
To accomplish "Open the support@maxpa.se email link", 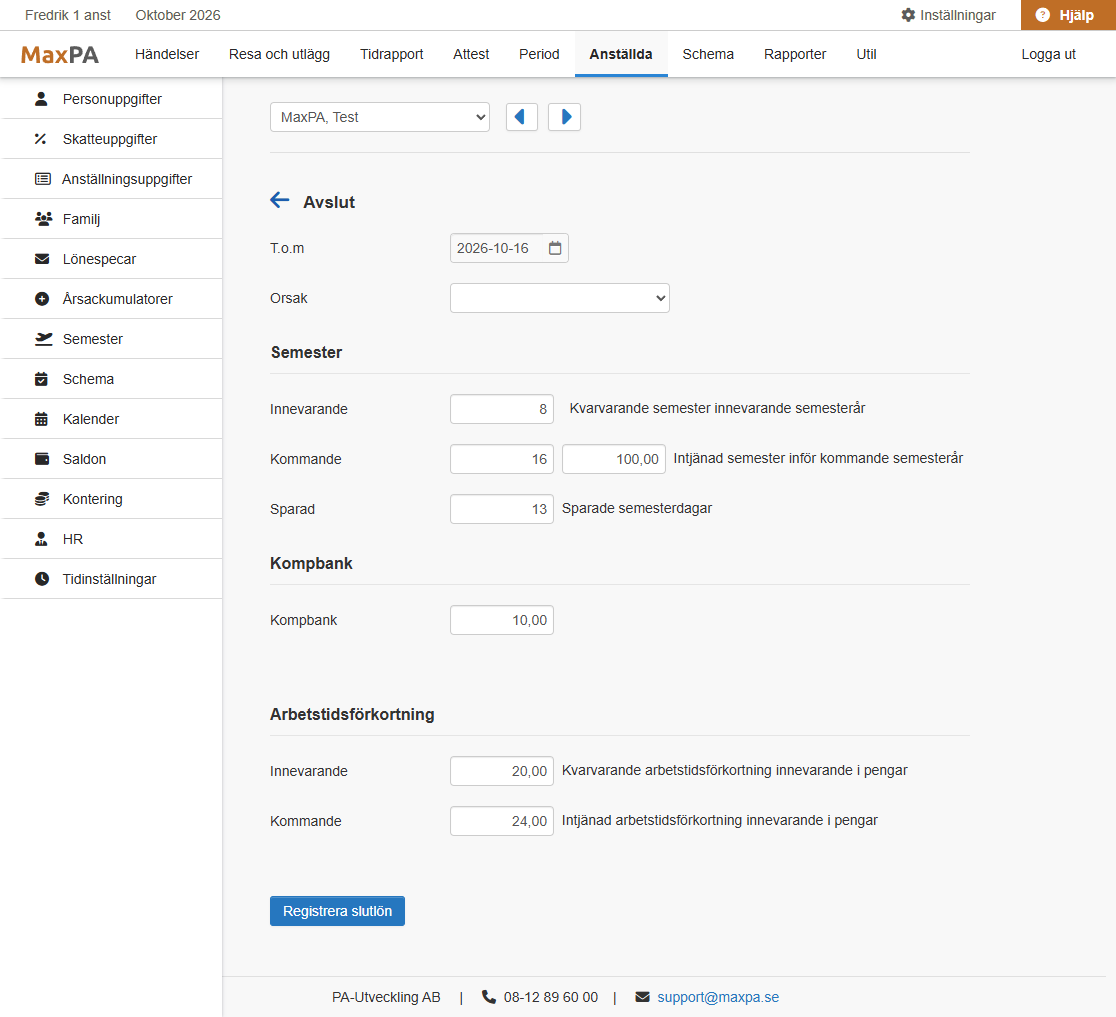I will (718, 997).
